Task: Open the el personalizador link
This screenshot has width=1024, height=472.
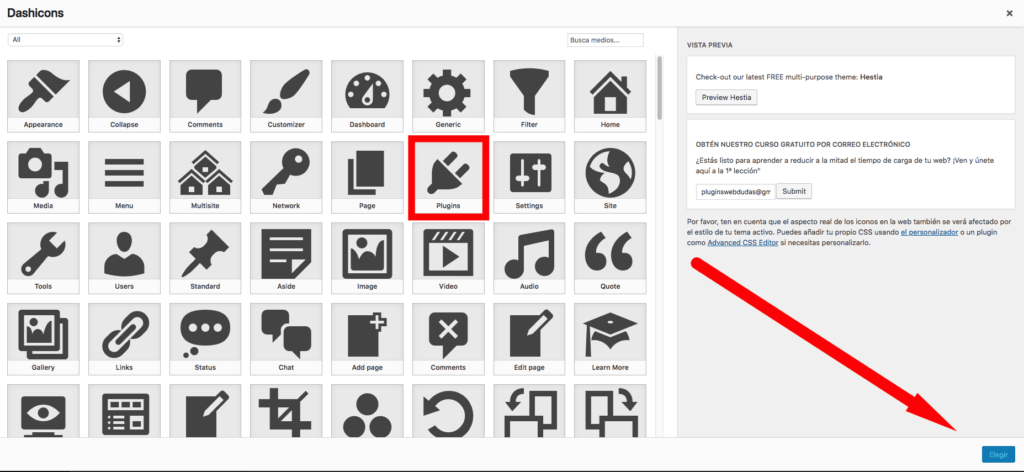Action: pos(929,232)
